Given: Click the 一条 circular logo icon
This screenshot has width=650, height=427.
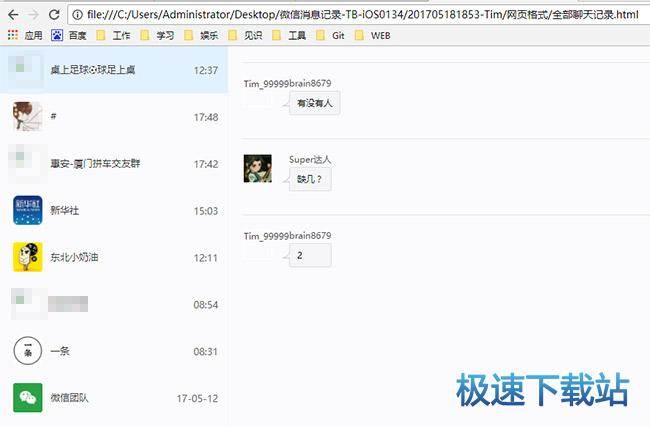Looking at the screenshot, I should (28, 351).
